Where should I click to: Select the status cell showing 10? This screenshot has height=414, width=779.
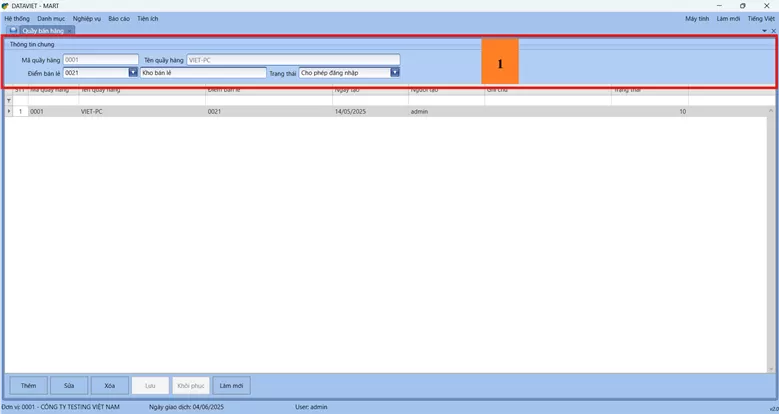coord(650,111)
